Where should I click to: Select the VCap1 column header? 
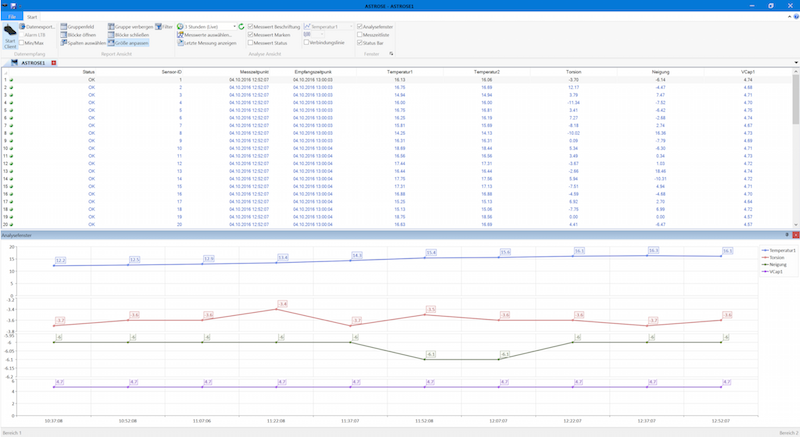click(x=747, y=72)
